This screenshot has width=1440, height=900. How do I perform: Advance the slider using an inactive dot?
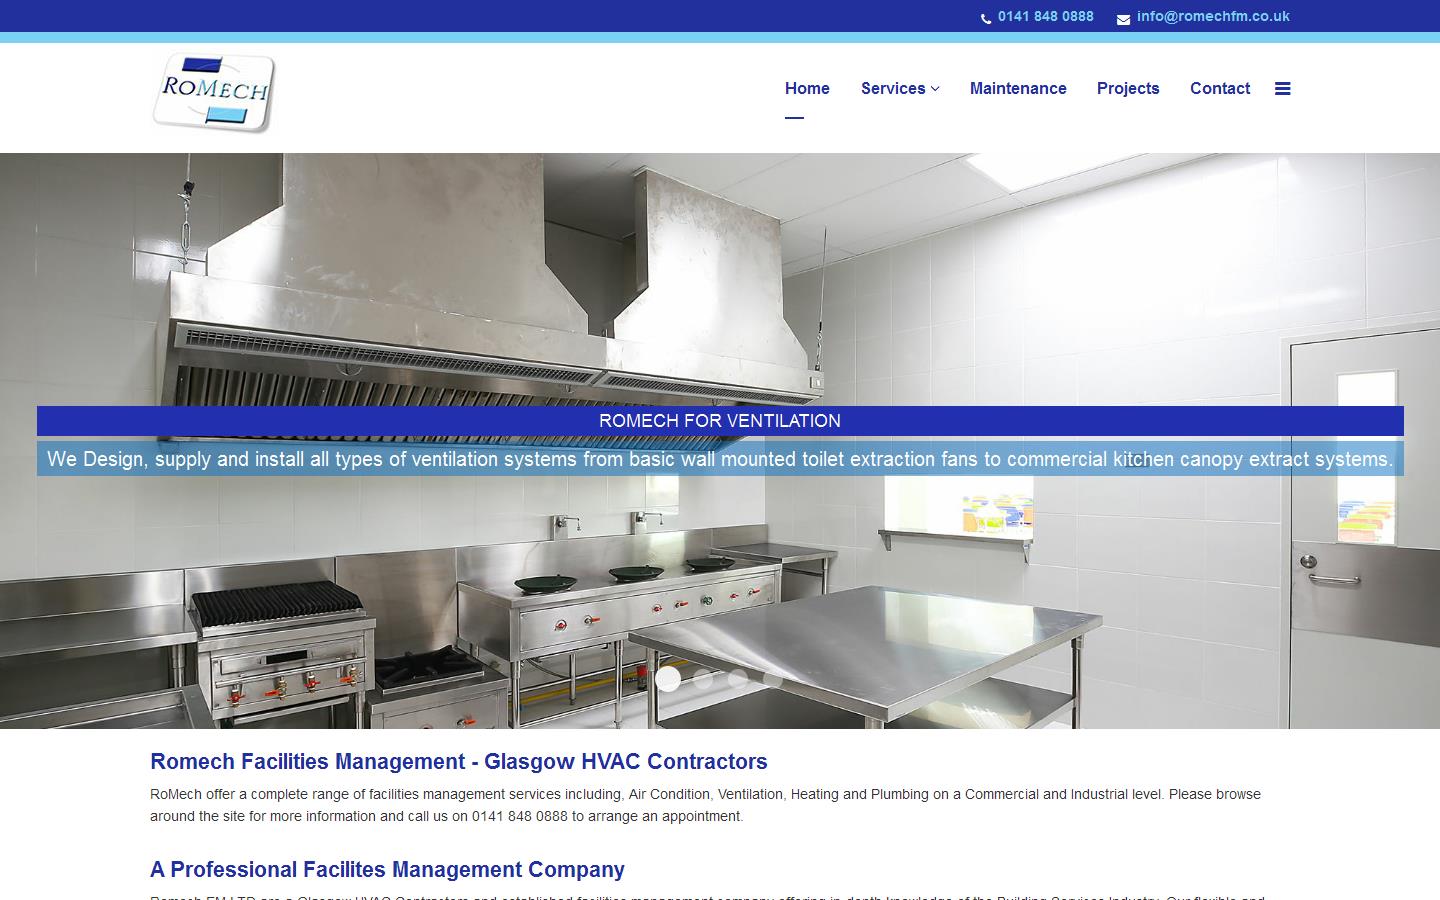point(705,678)
